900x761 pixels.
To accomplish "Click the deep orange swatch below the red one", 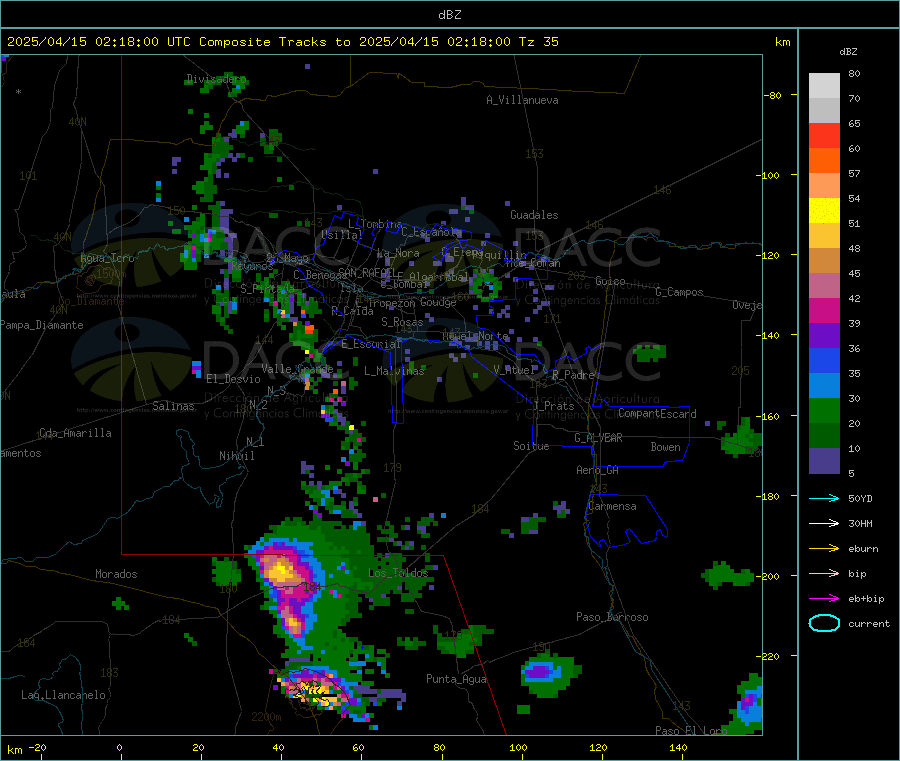I will pyautogui.click(x=824, y=161).
